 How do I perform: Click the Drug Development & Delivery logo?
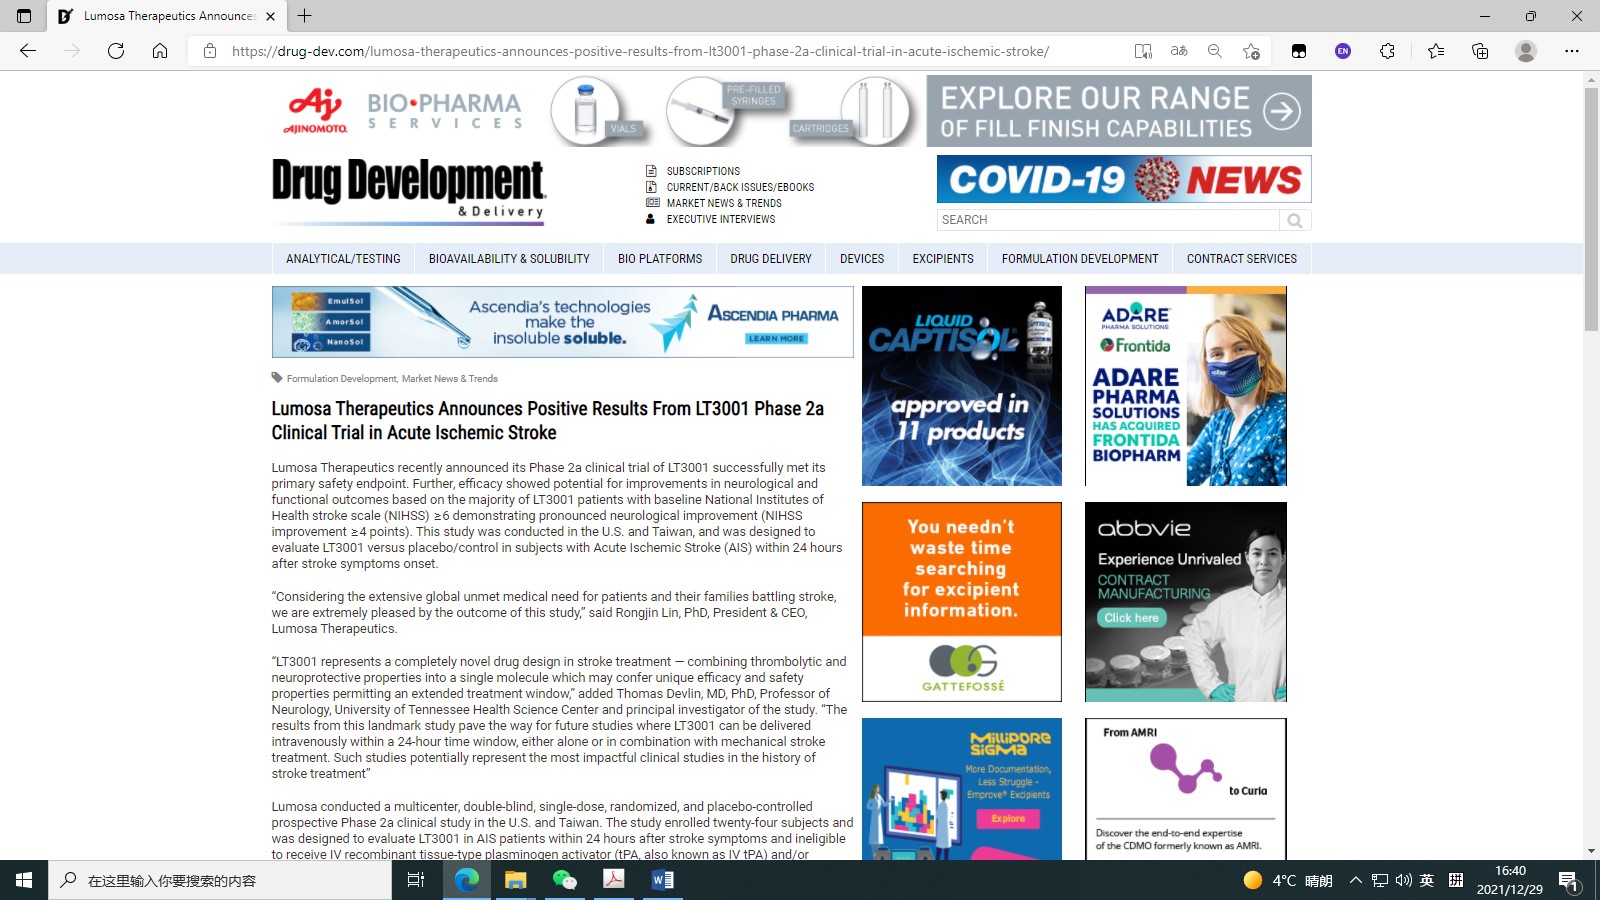[409, 190]
